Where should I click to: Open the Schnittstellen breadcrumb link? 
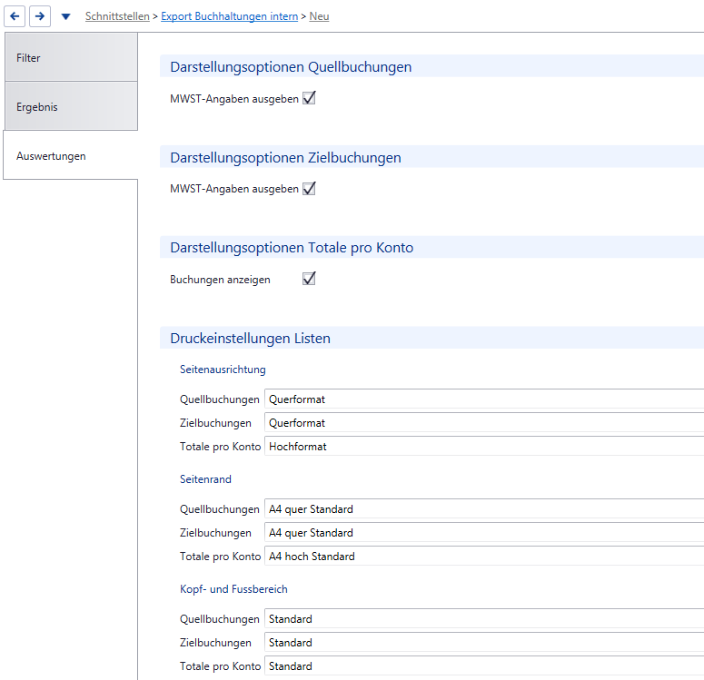(117, 16)
